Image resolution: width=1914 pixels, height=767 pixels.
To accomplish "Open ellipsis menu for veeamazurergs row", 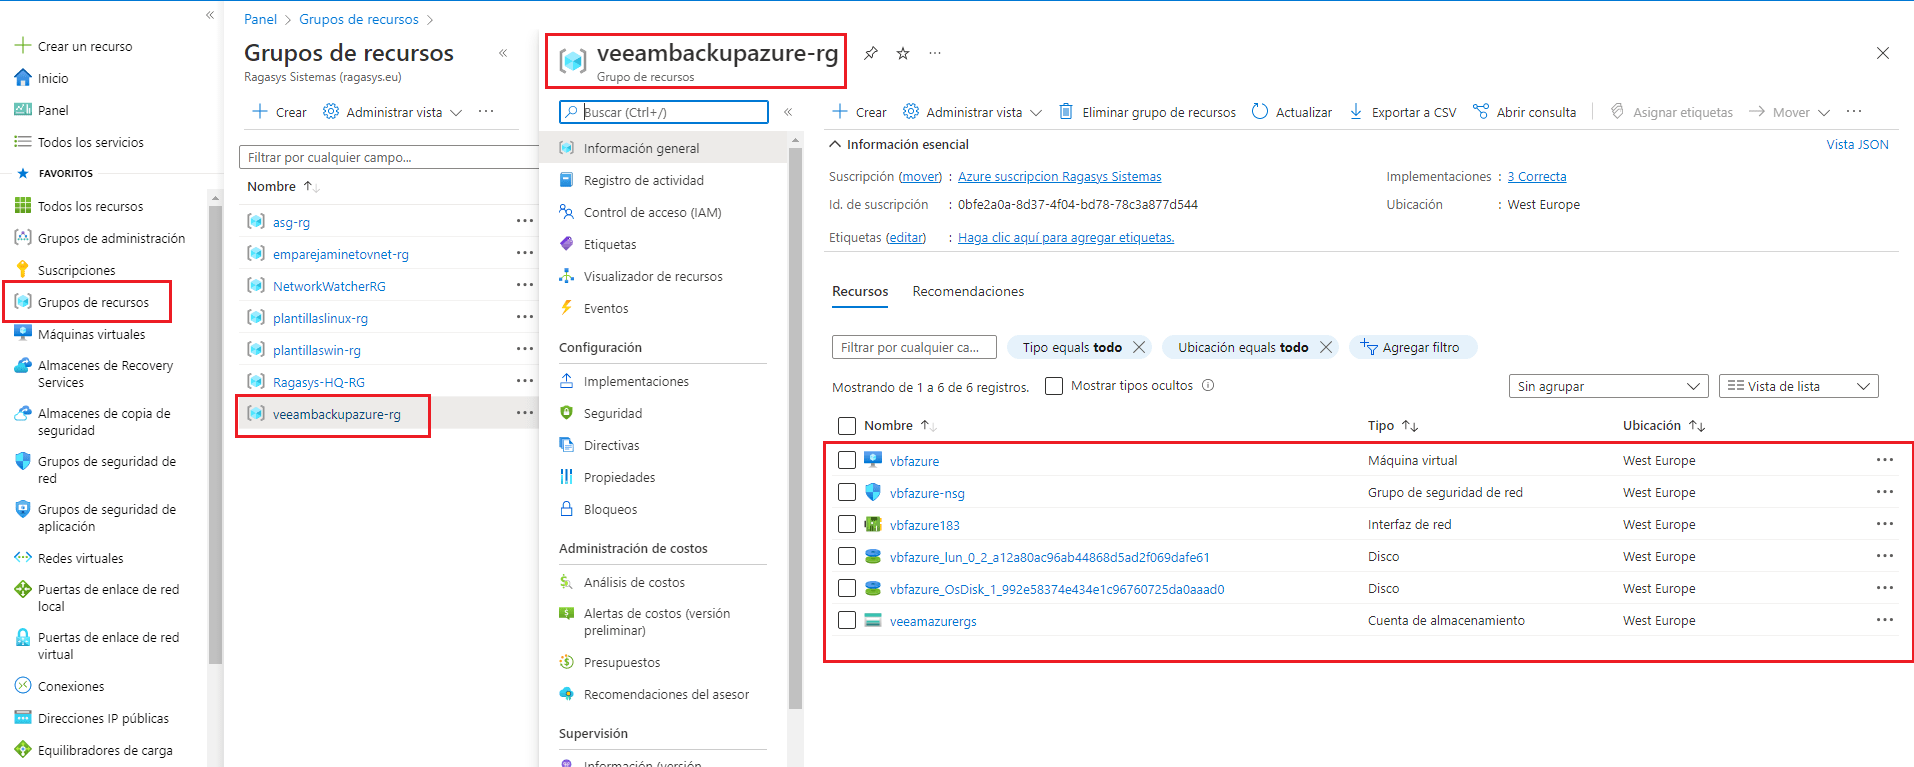I will tap(1885, 620).
